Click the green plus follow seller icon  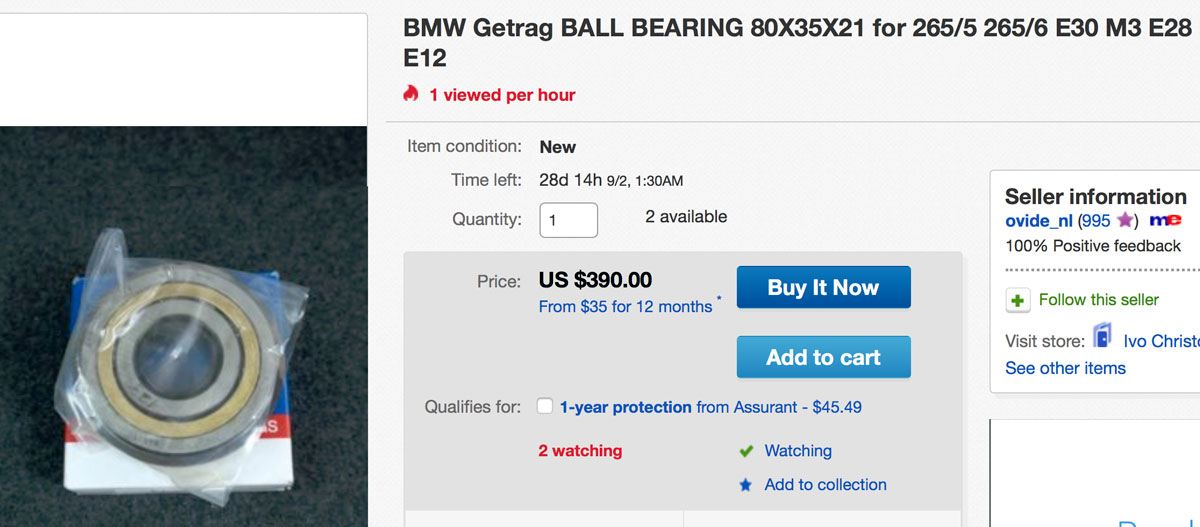[x=1019, y=300]
